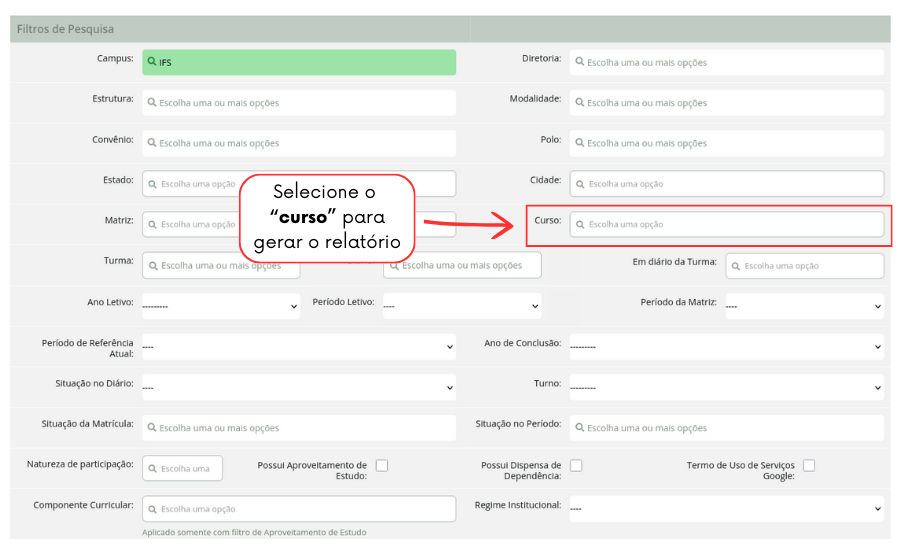Click the search icon in Campus field
The width and height of the screenshot is (900, 550).
click(152, 62)
